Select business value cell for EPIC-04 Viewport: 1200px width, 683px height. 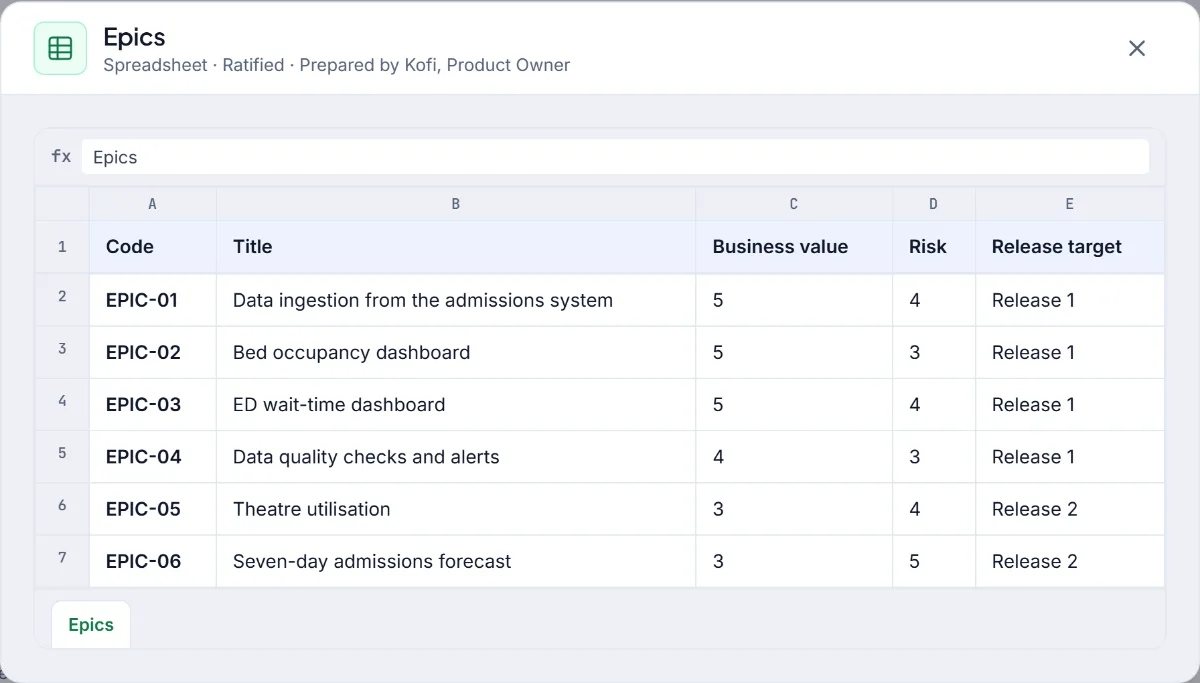[x=794, y=456]
